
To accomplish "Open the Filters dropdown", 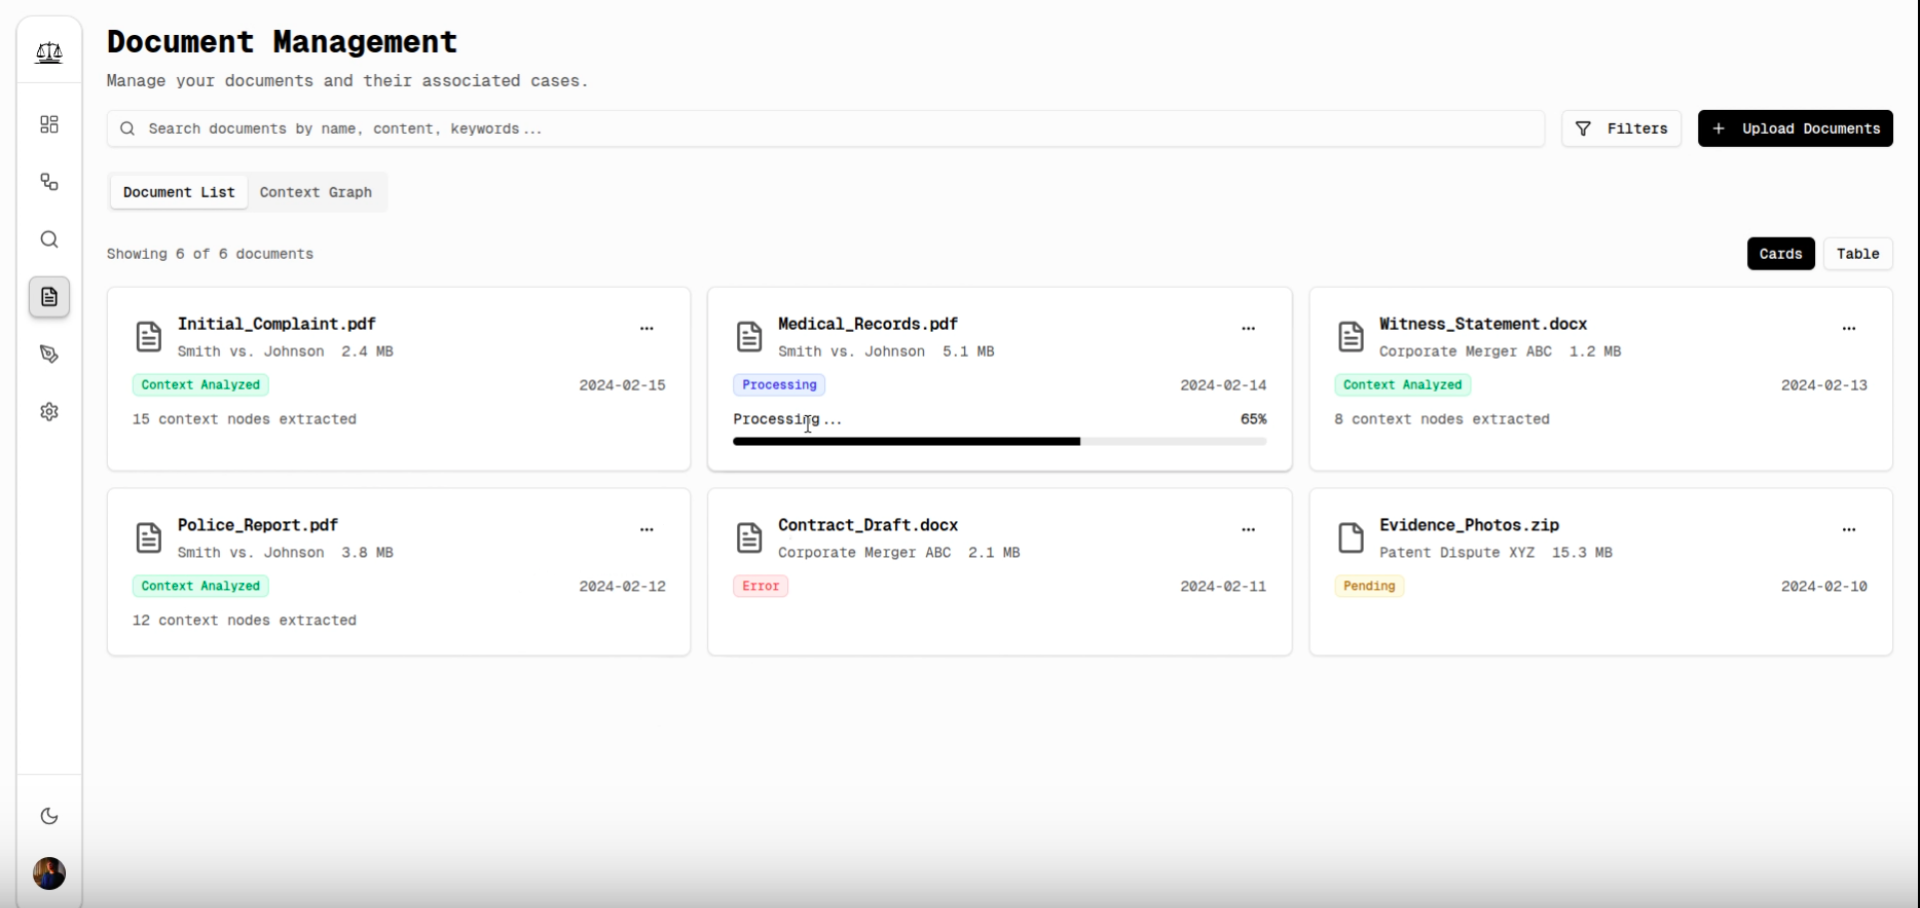I will pyautogui.click(x=1621, y=129).
